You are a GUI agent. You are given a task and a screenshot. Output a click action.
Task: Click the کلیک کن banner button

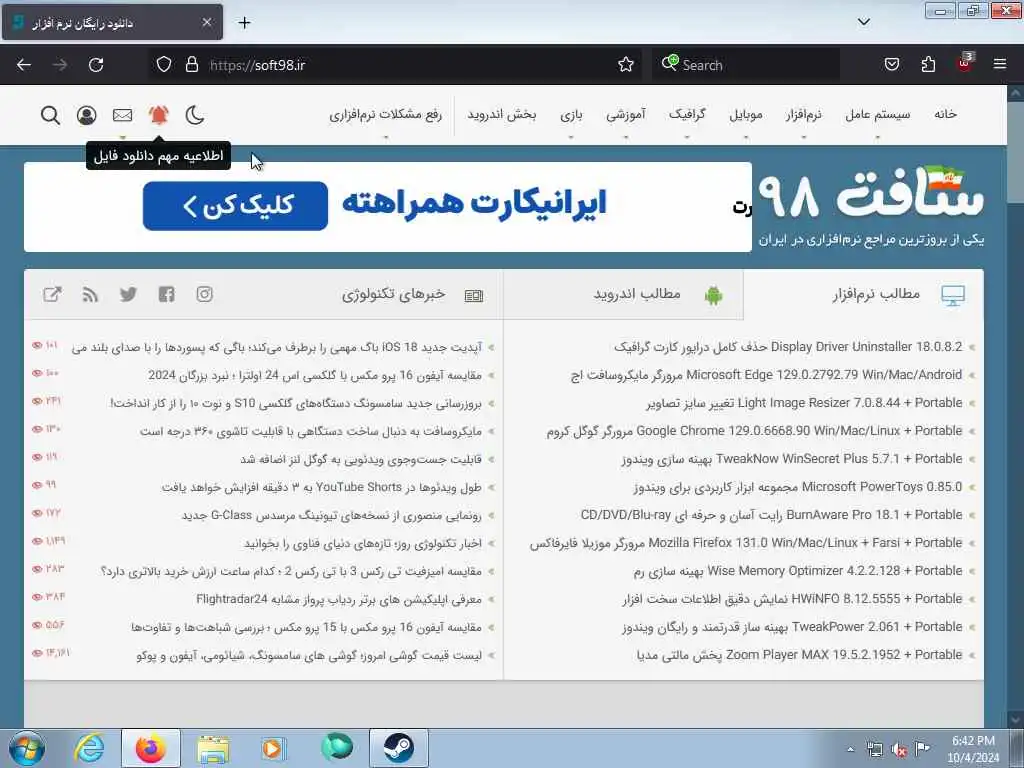235,206
